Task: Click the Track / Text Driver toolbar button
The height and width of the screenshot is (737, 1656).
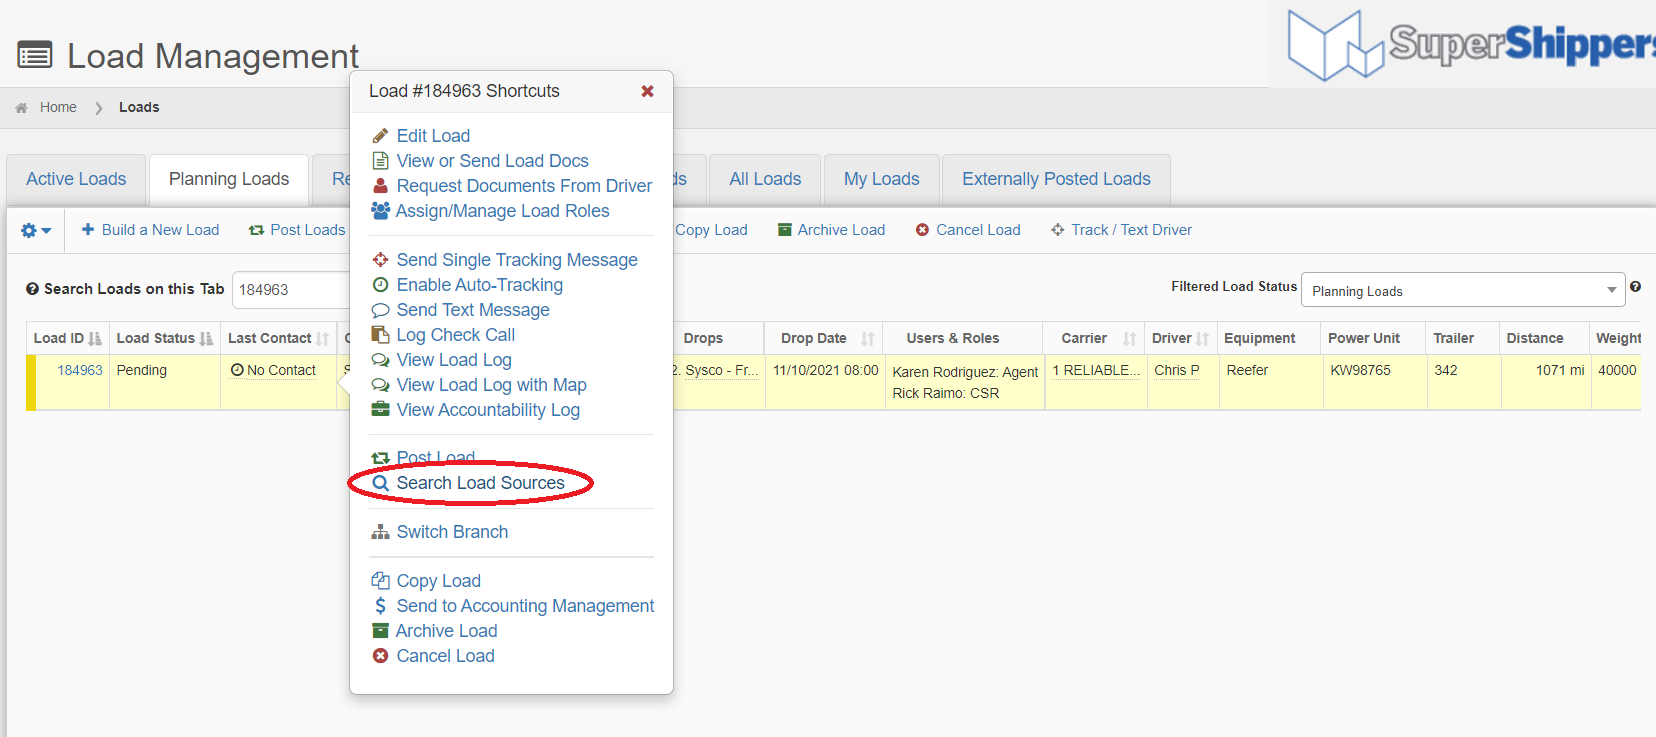Action: [1121, 230]
